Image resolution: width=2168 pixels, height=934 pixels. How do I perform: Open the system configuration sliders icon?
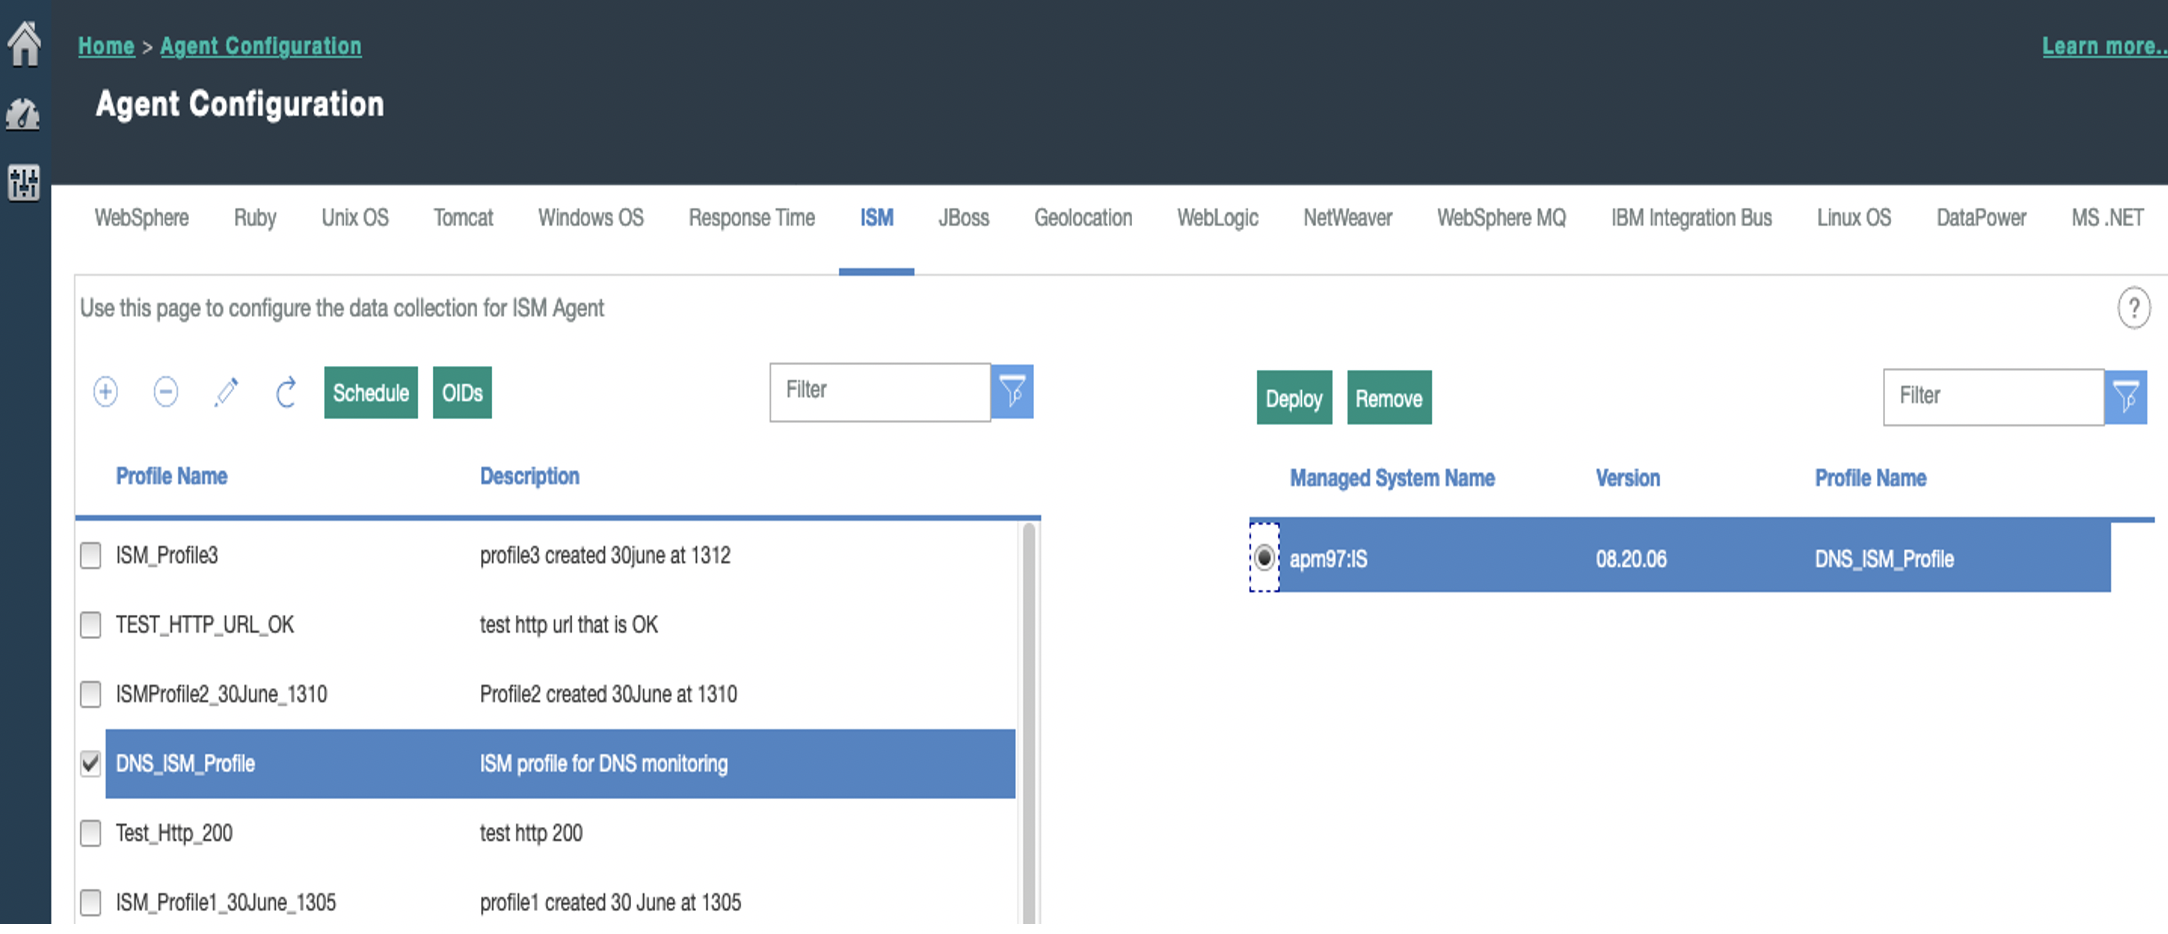[x=24, y=183]
